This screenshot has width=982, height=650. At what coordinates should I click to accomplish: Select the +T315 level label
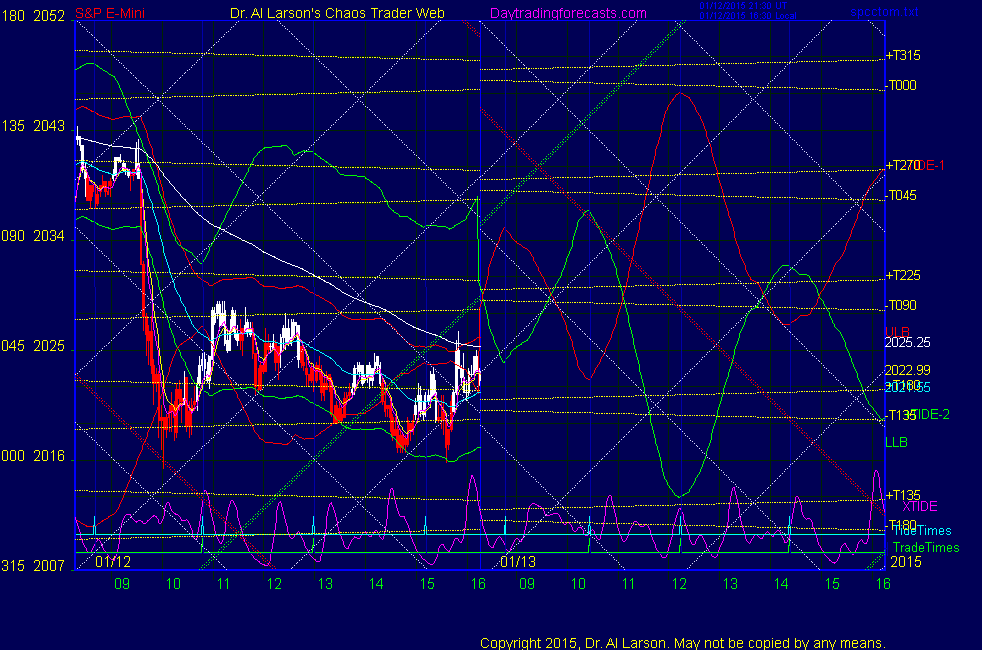coord(902,55)
